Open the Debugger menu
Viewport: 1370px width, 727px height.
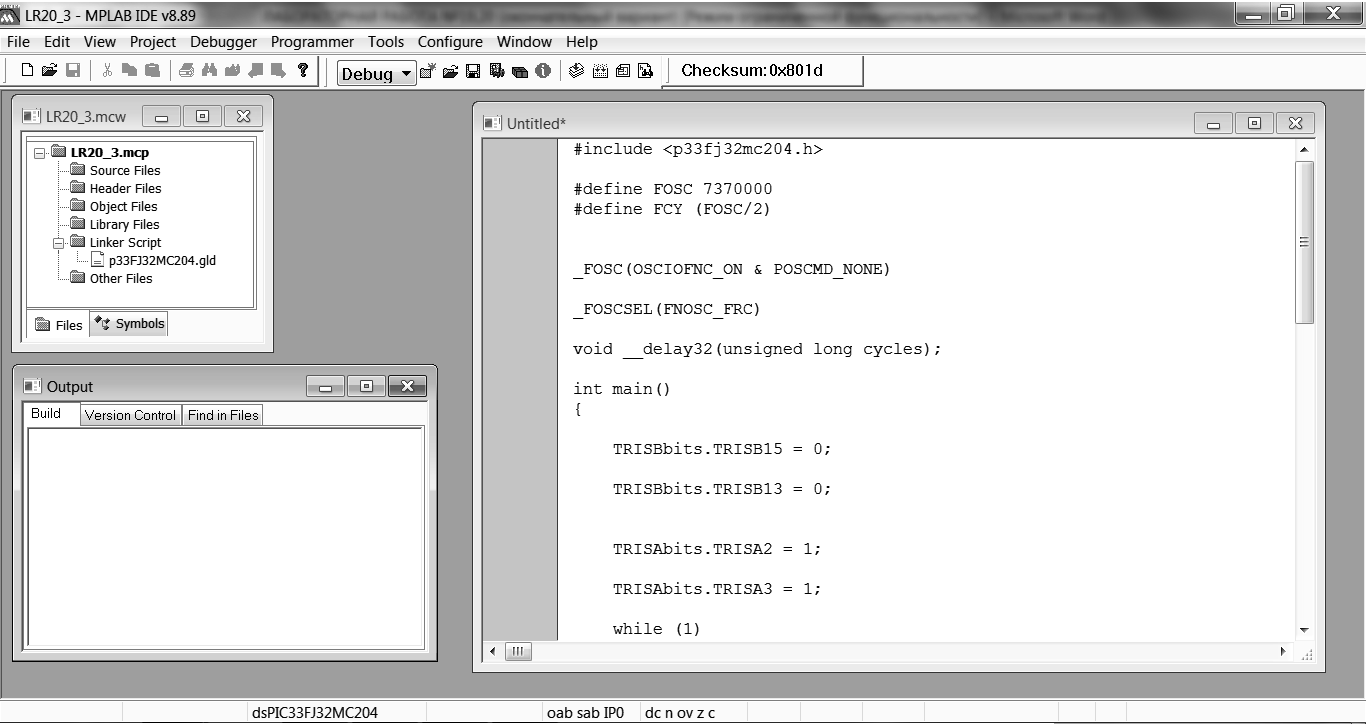224,42
